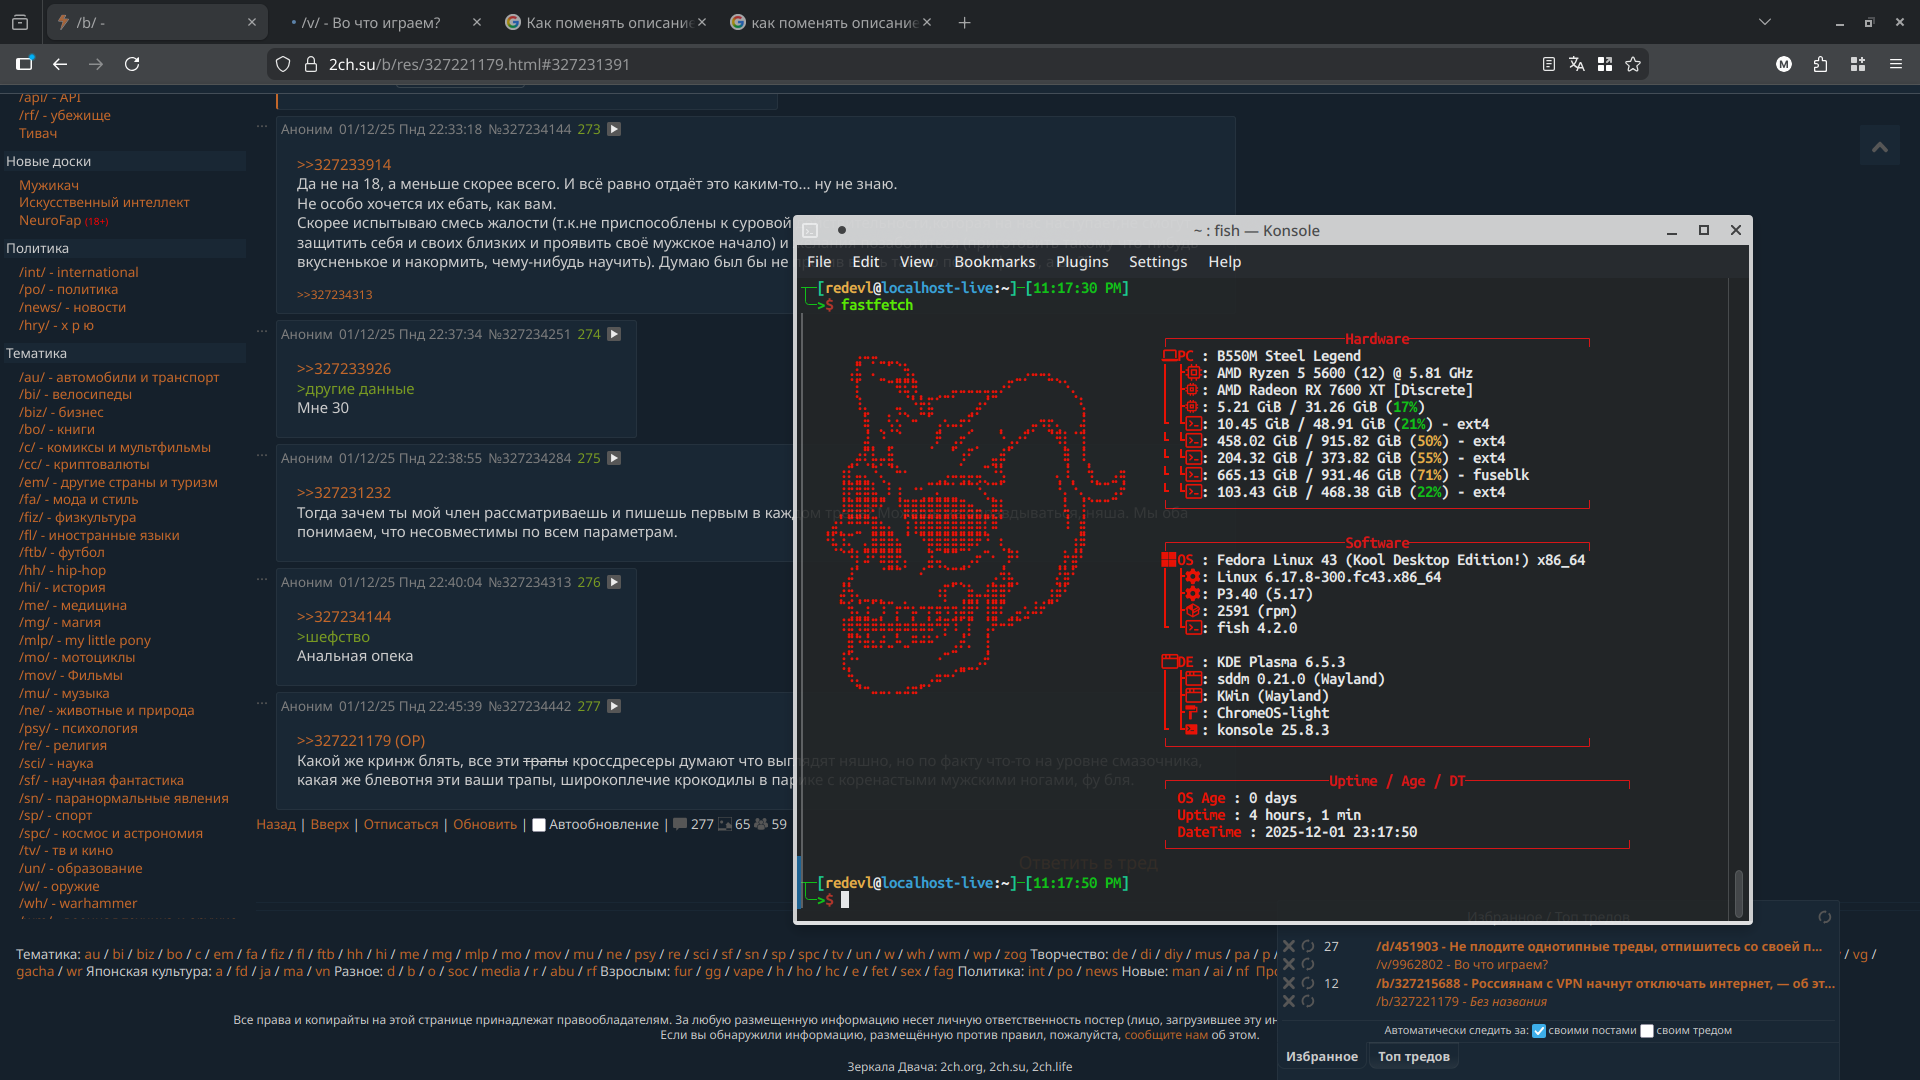Click the Firefox reload page button
The width and height of the screenshot is (1920, 1080).
pyautogui.click(x=132, y=64)
